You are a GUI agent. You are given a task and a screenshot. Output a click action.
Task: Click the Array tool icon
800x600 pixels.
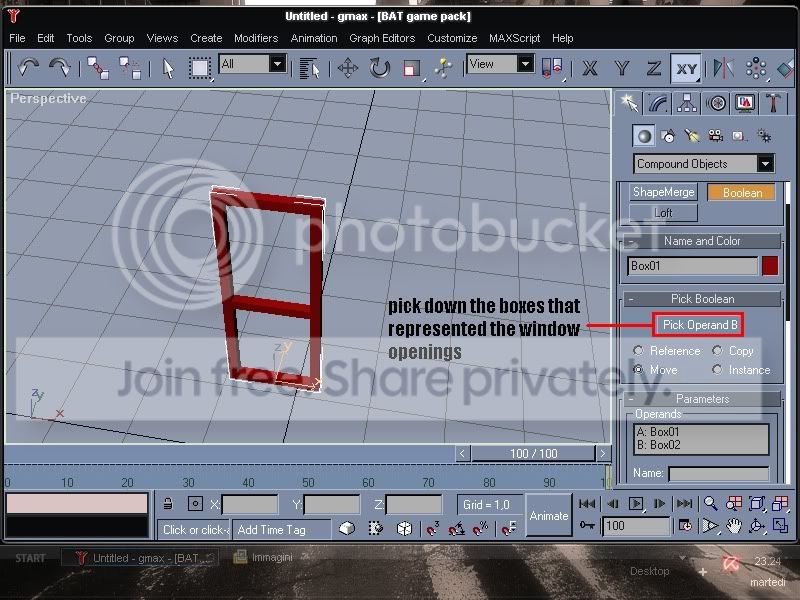756,68
